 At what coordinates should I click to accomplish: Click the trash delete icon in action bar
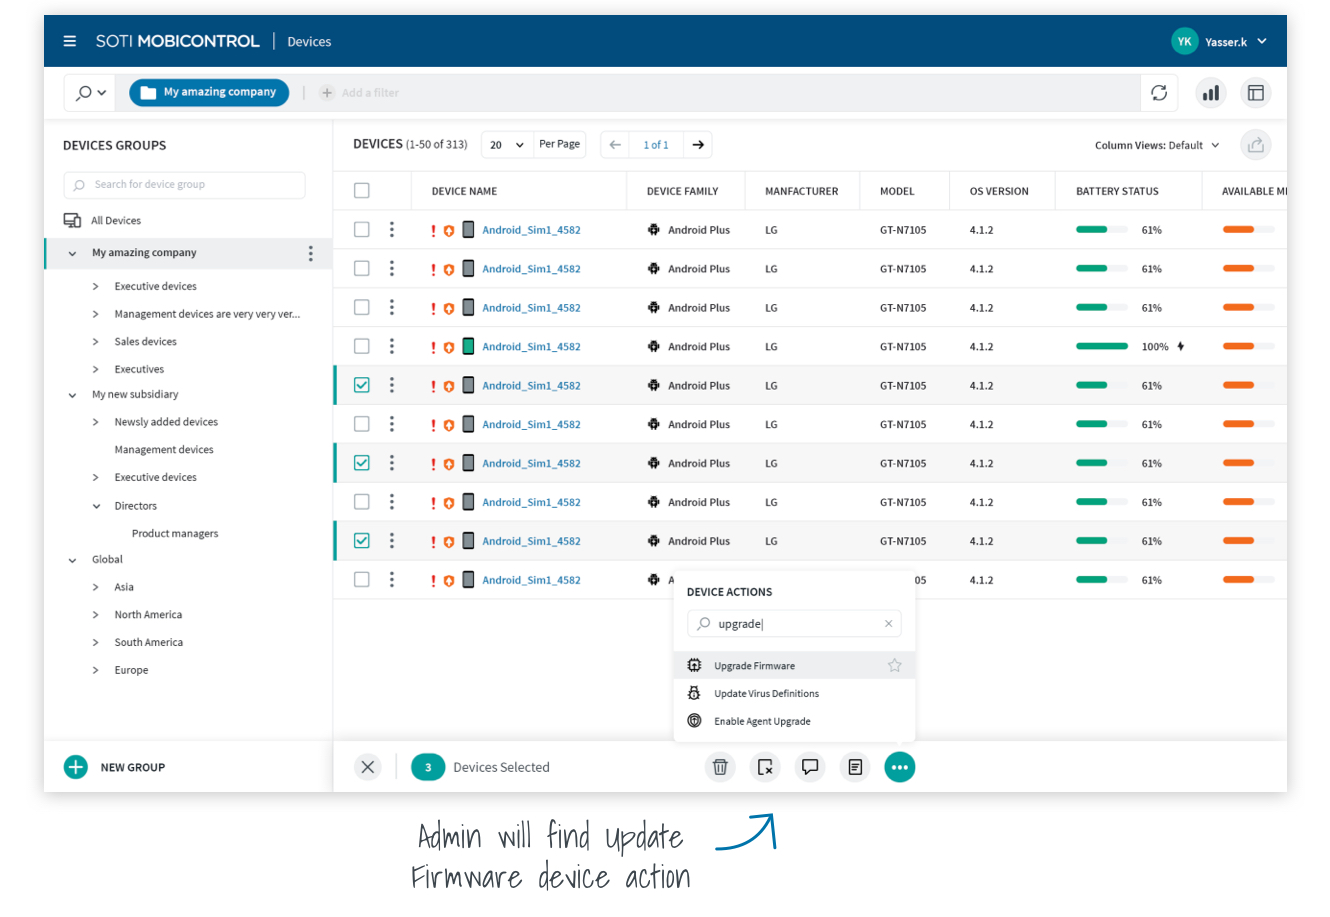tap(720, 767)
